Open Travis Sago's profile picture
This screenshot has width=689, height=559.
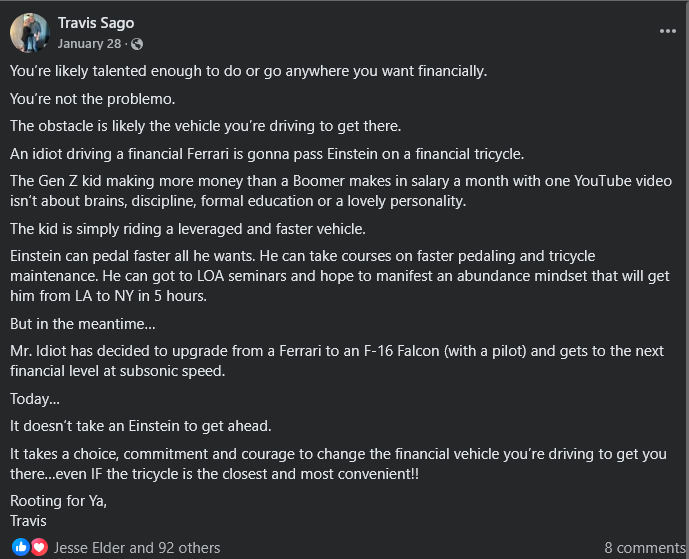click(29, 33)
